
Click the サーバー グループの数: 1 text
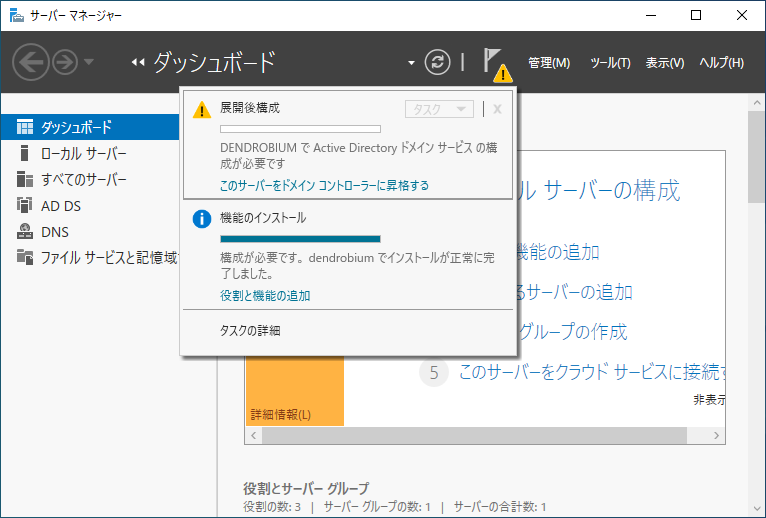(x=377, y=507)
